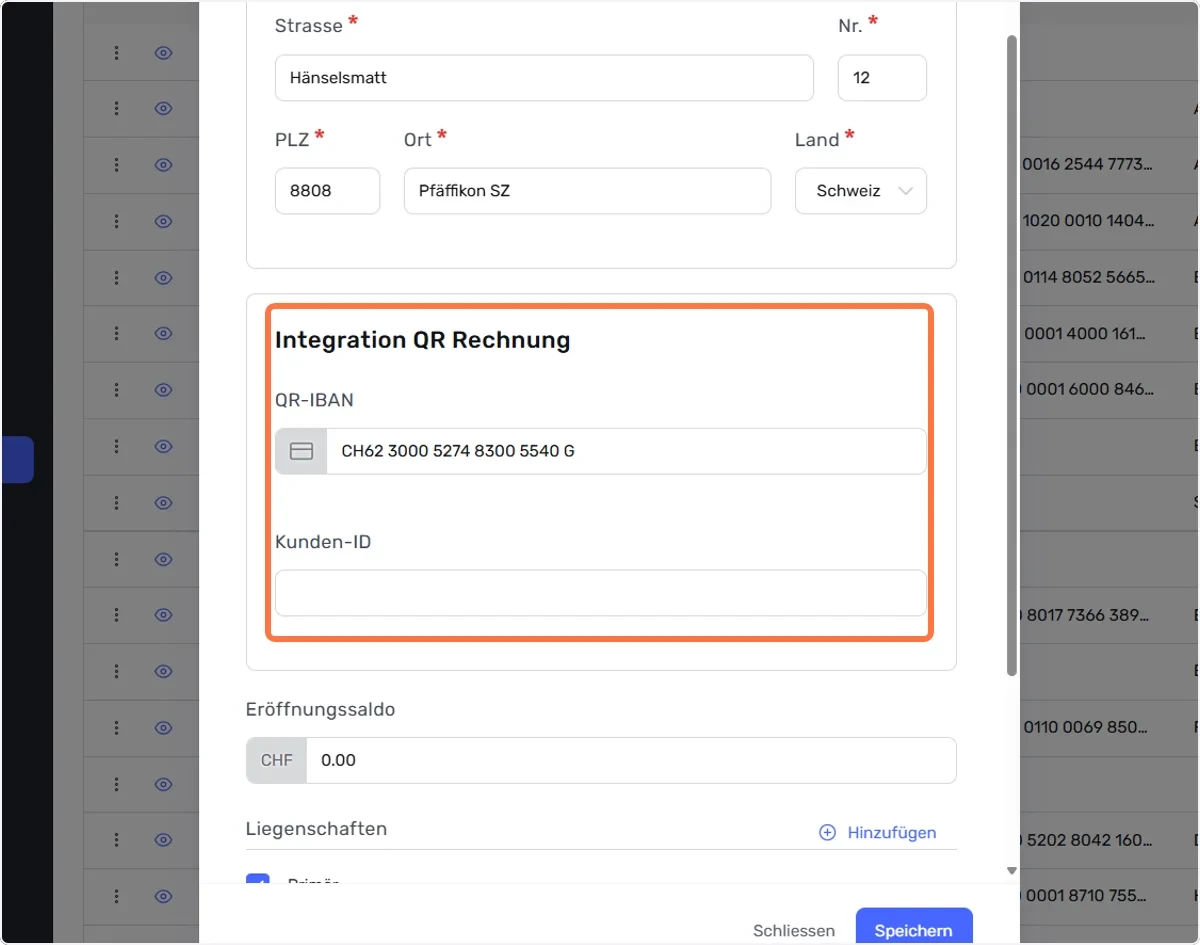
Task: Click the Kunden-ID label
Action: pyautogui.click(x=323, y=542)
